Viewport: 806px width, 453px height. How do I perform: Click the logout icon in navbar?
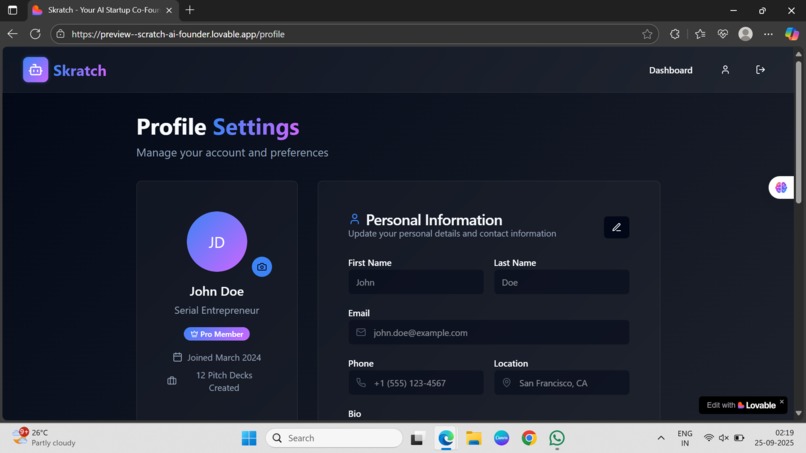click(x=760, y=70)
